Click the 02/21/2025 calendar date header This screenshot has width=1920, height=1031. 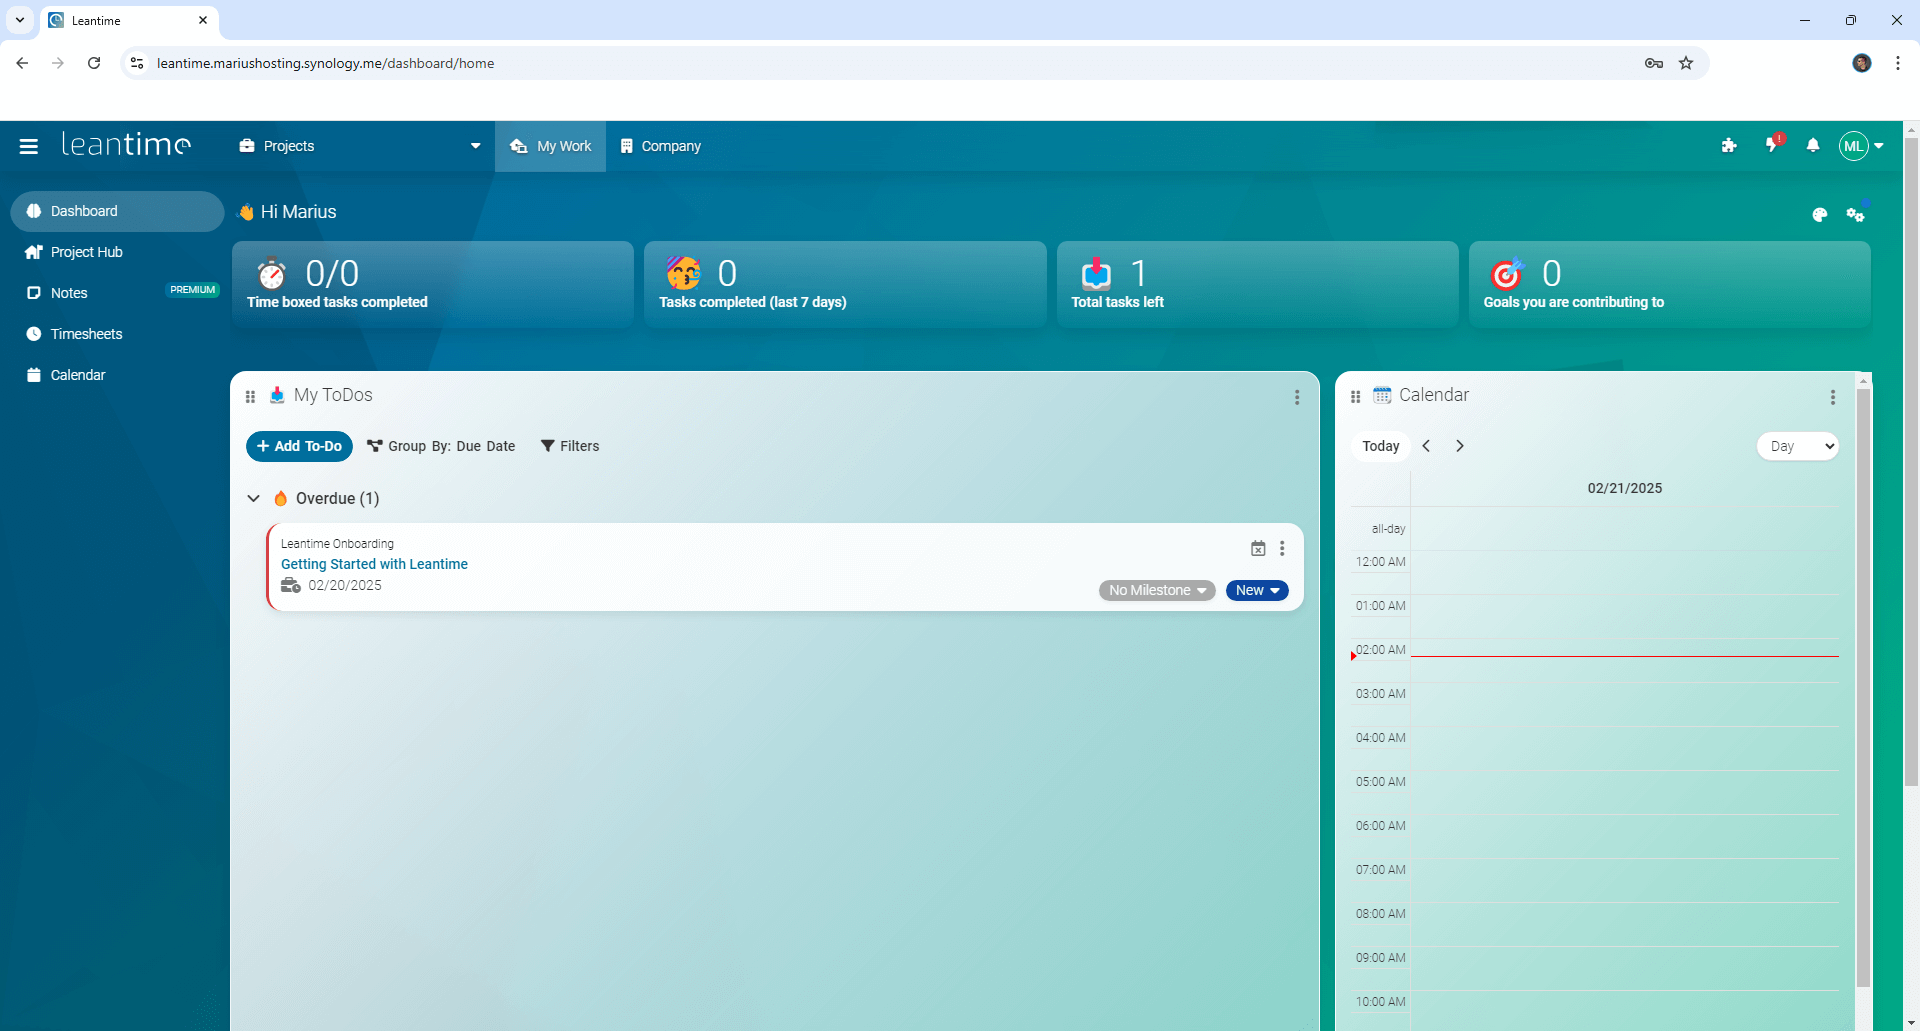[1625, 488]
